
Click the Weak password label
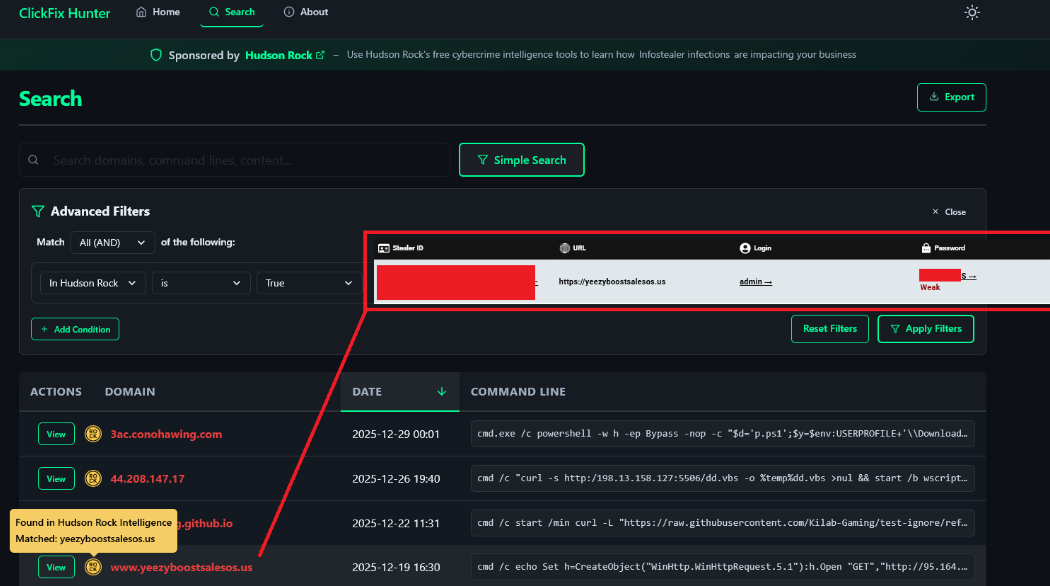tap(929, 287)
